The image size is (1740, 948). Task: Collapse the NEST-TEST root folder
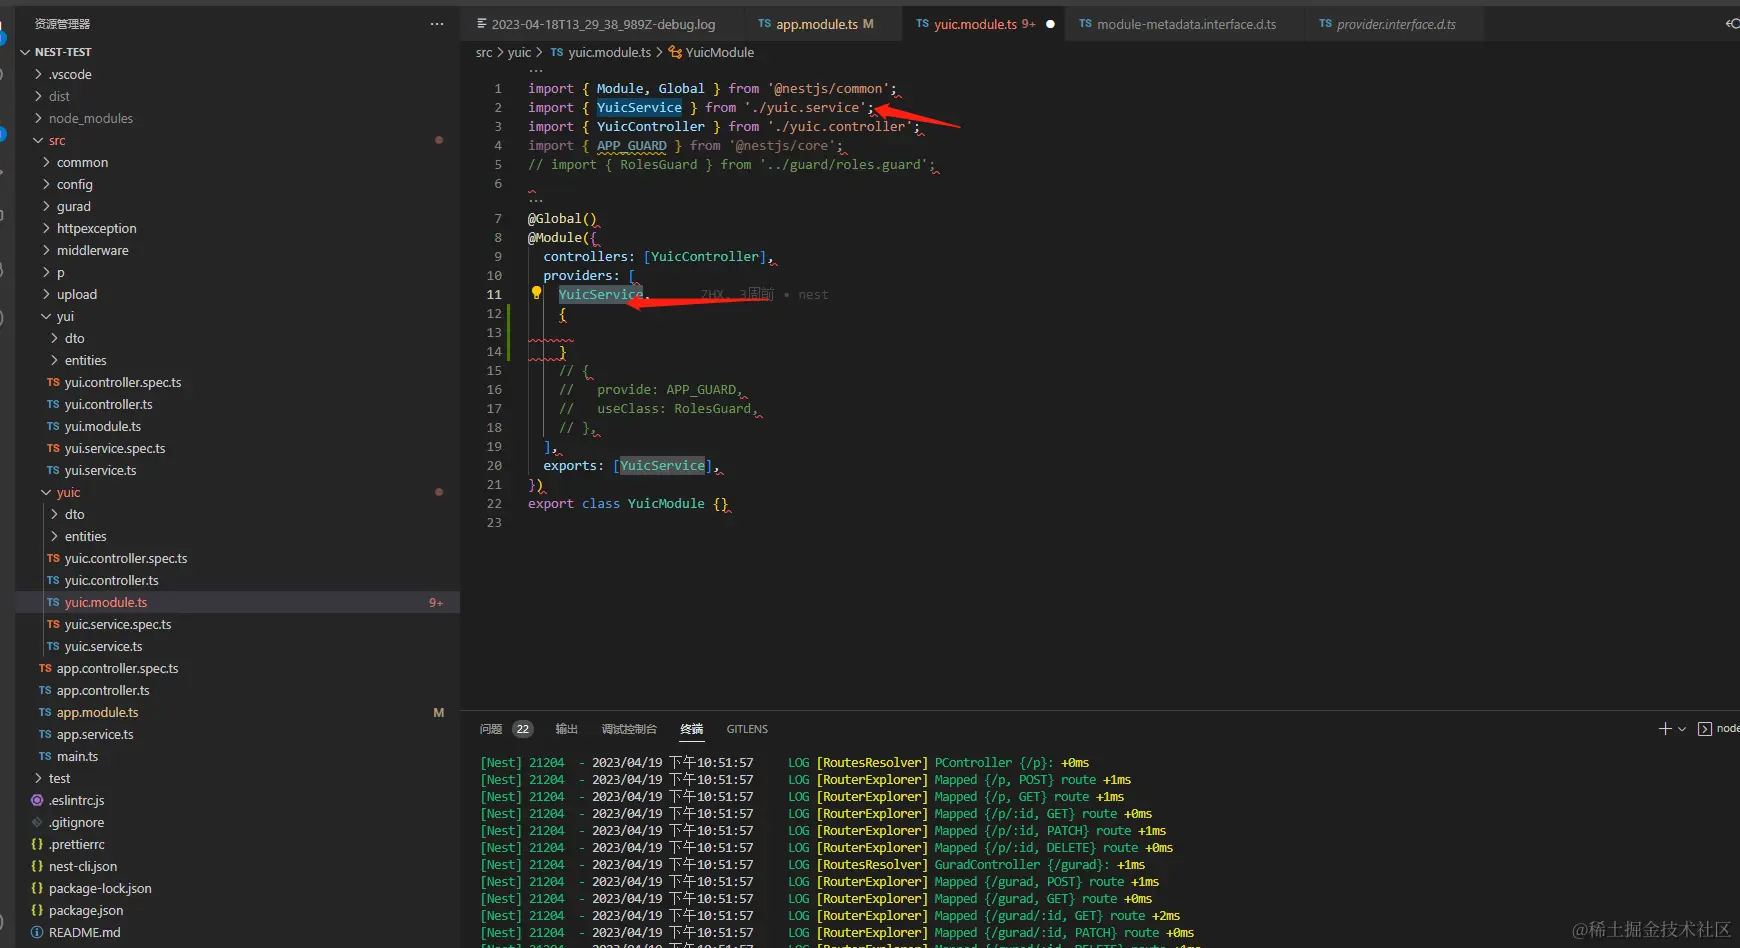(x=26, y=52)
